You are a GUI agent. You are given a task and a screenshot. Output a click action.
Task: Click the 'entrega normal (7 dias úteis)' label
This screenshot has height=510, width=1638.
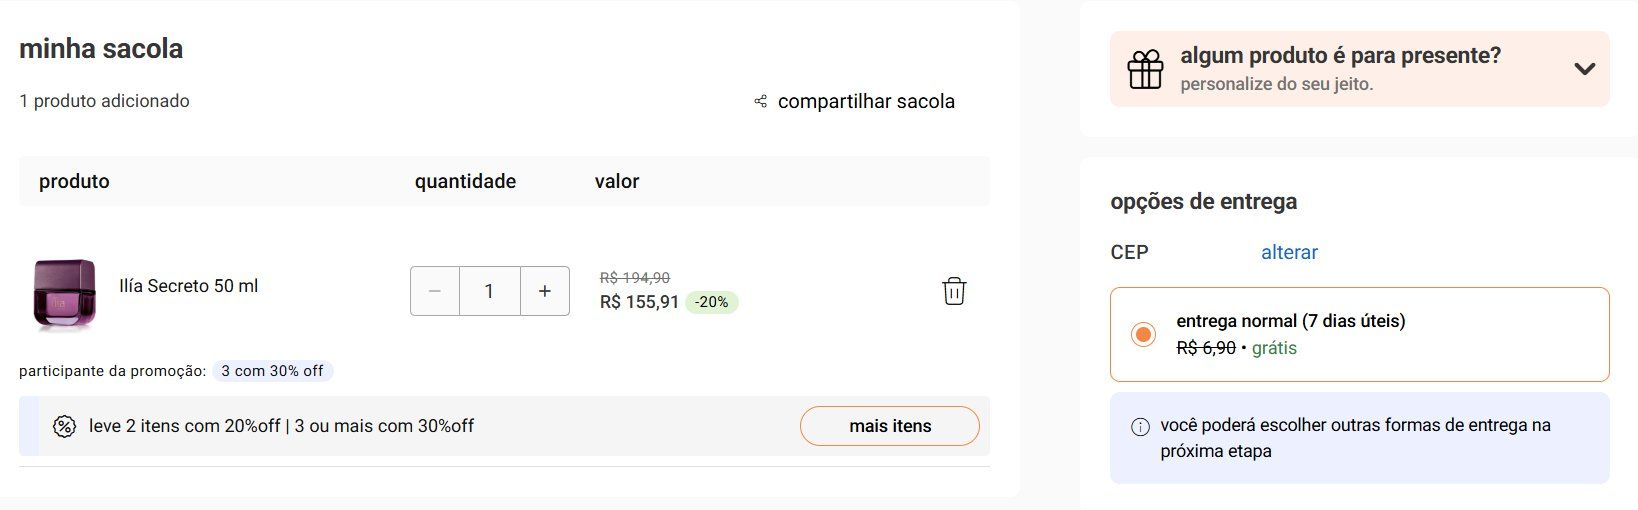pos(1290,321)
